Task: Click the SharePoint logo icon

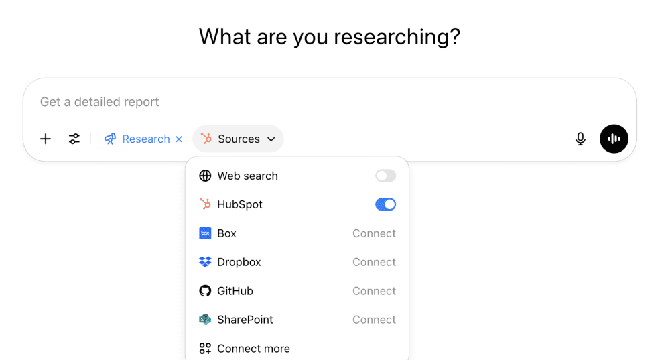Action: (205, 319)
